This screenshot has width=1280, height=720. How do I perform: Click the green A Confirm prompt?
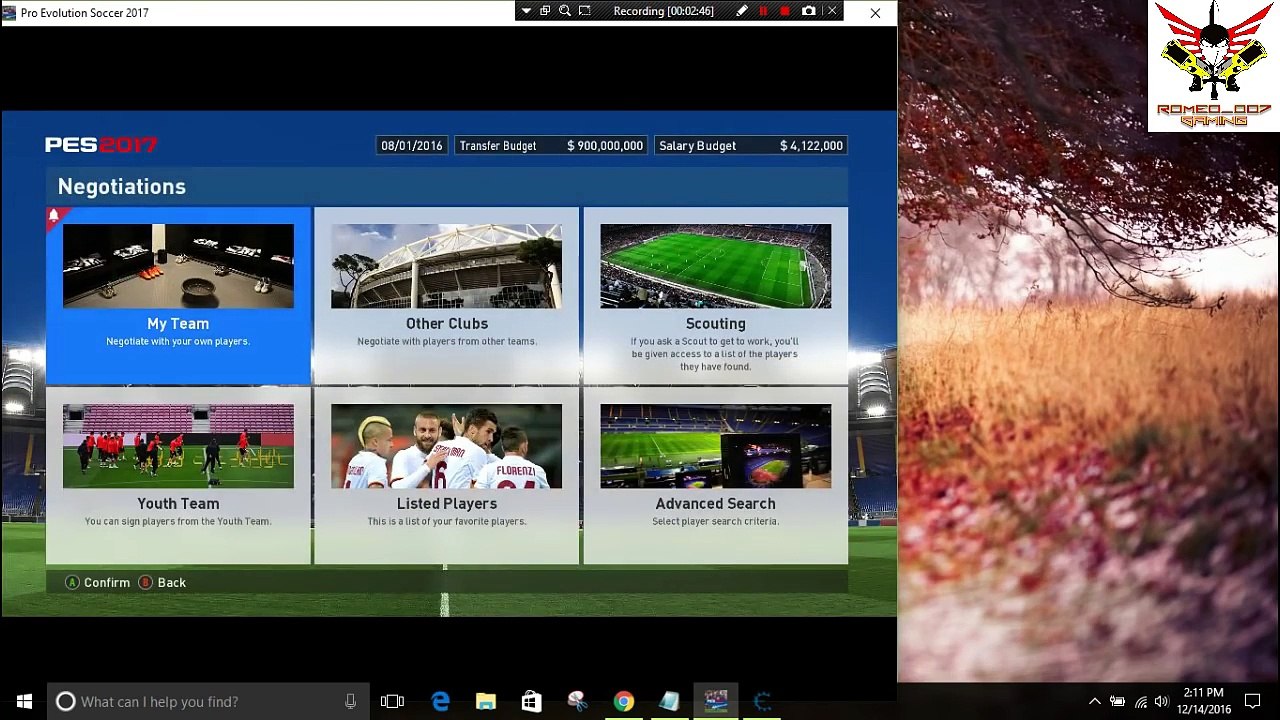[72, 582]
